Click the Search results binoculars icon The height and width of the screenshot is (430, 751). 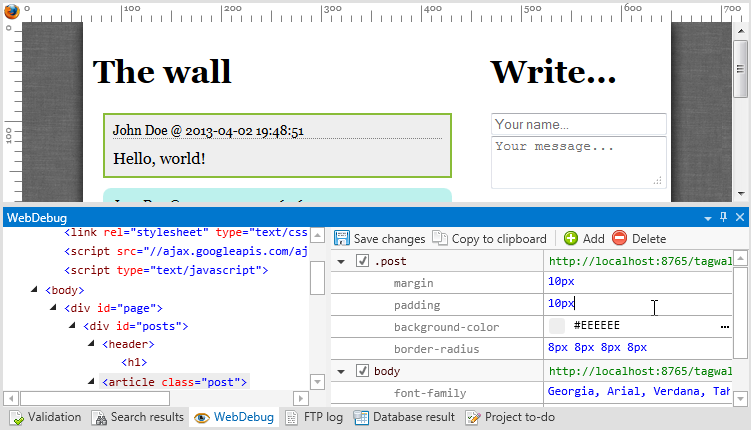coord(99,418)
